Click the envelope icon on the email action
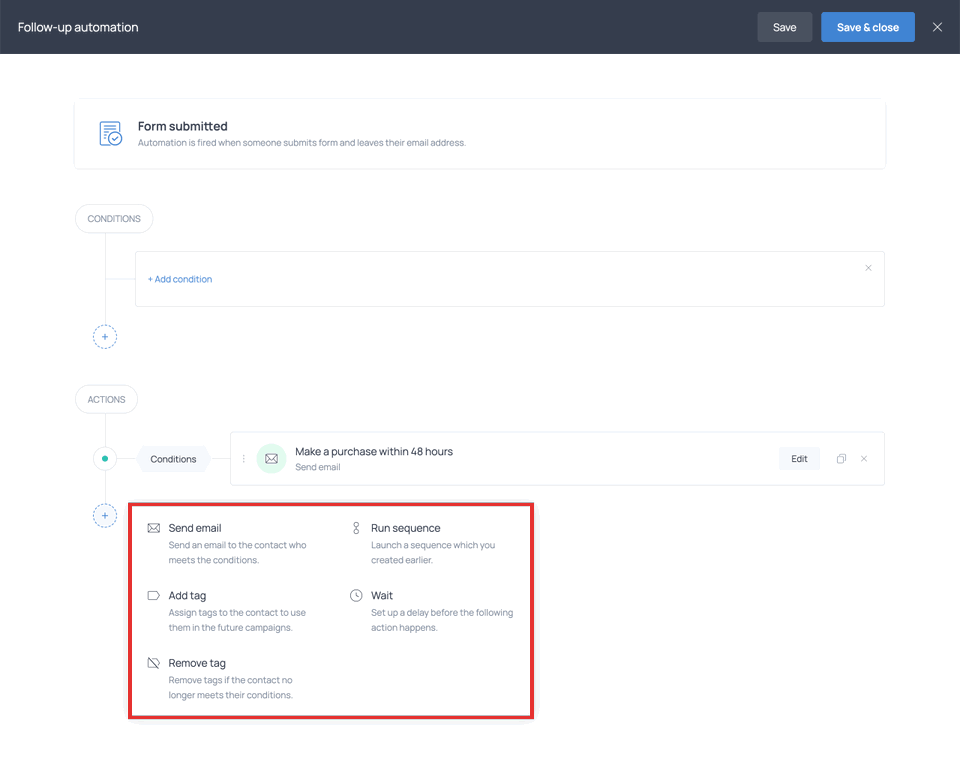960x780 pixels. click(x=271, y=459)
